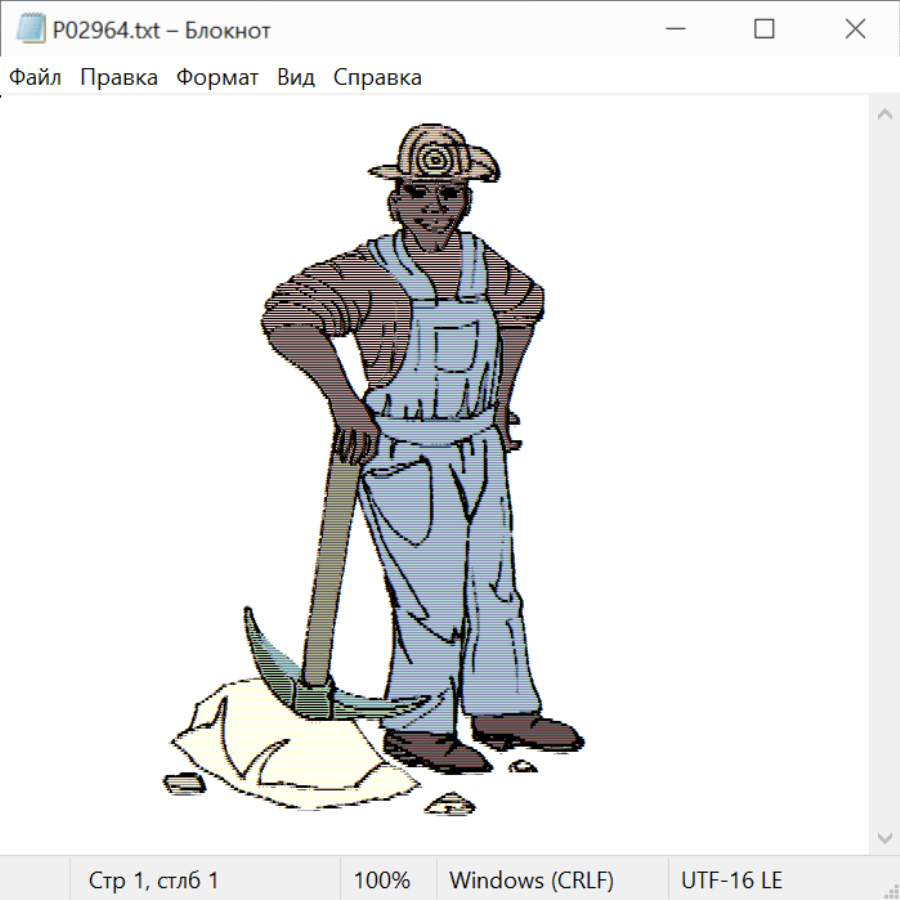
Task: Select the Windows (CRLF) status field
Action: (531, 881)
